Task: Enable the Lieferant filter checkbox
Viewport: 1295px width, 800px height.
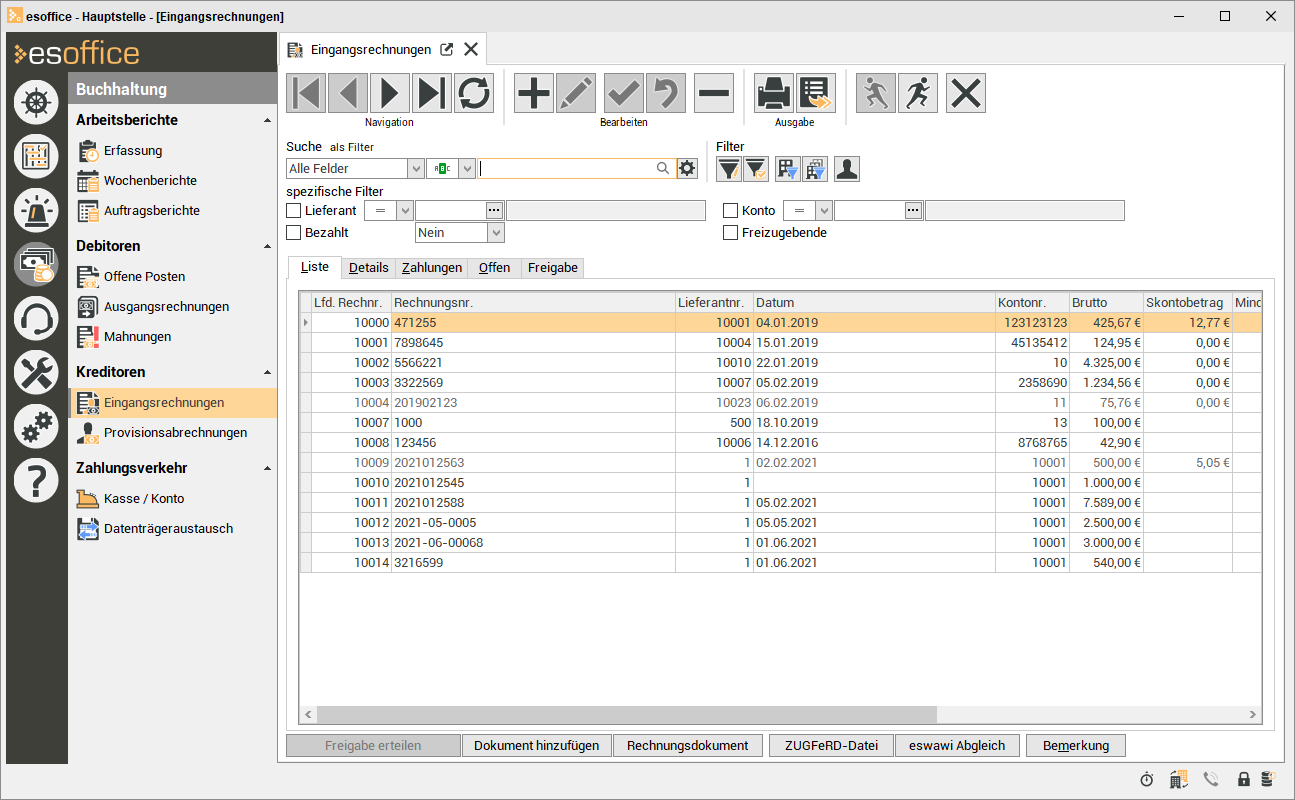Action: pyautogui.click(x=294, y=211)
